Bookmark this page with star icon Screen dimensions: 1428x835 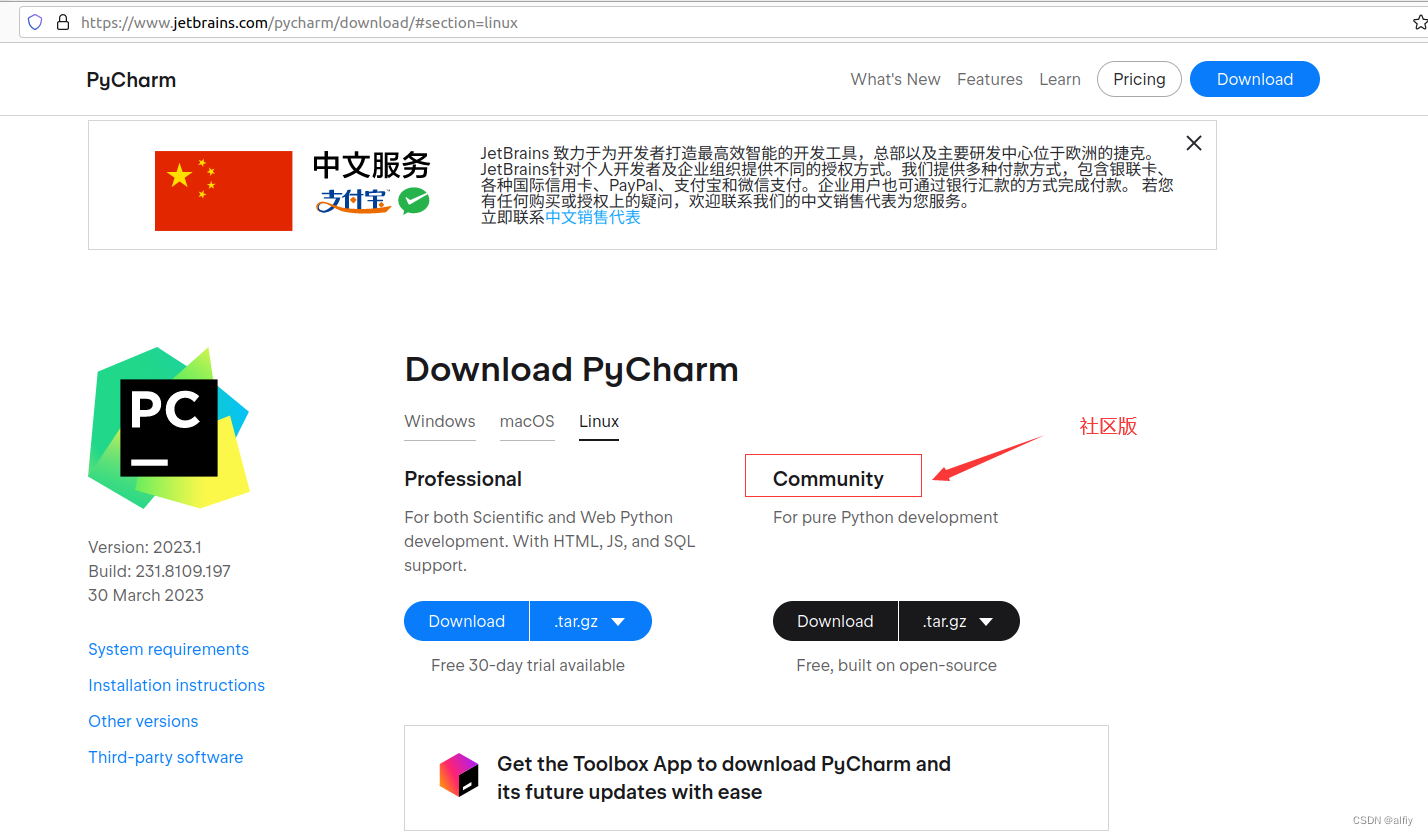click(1420, 21)
